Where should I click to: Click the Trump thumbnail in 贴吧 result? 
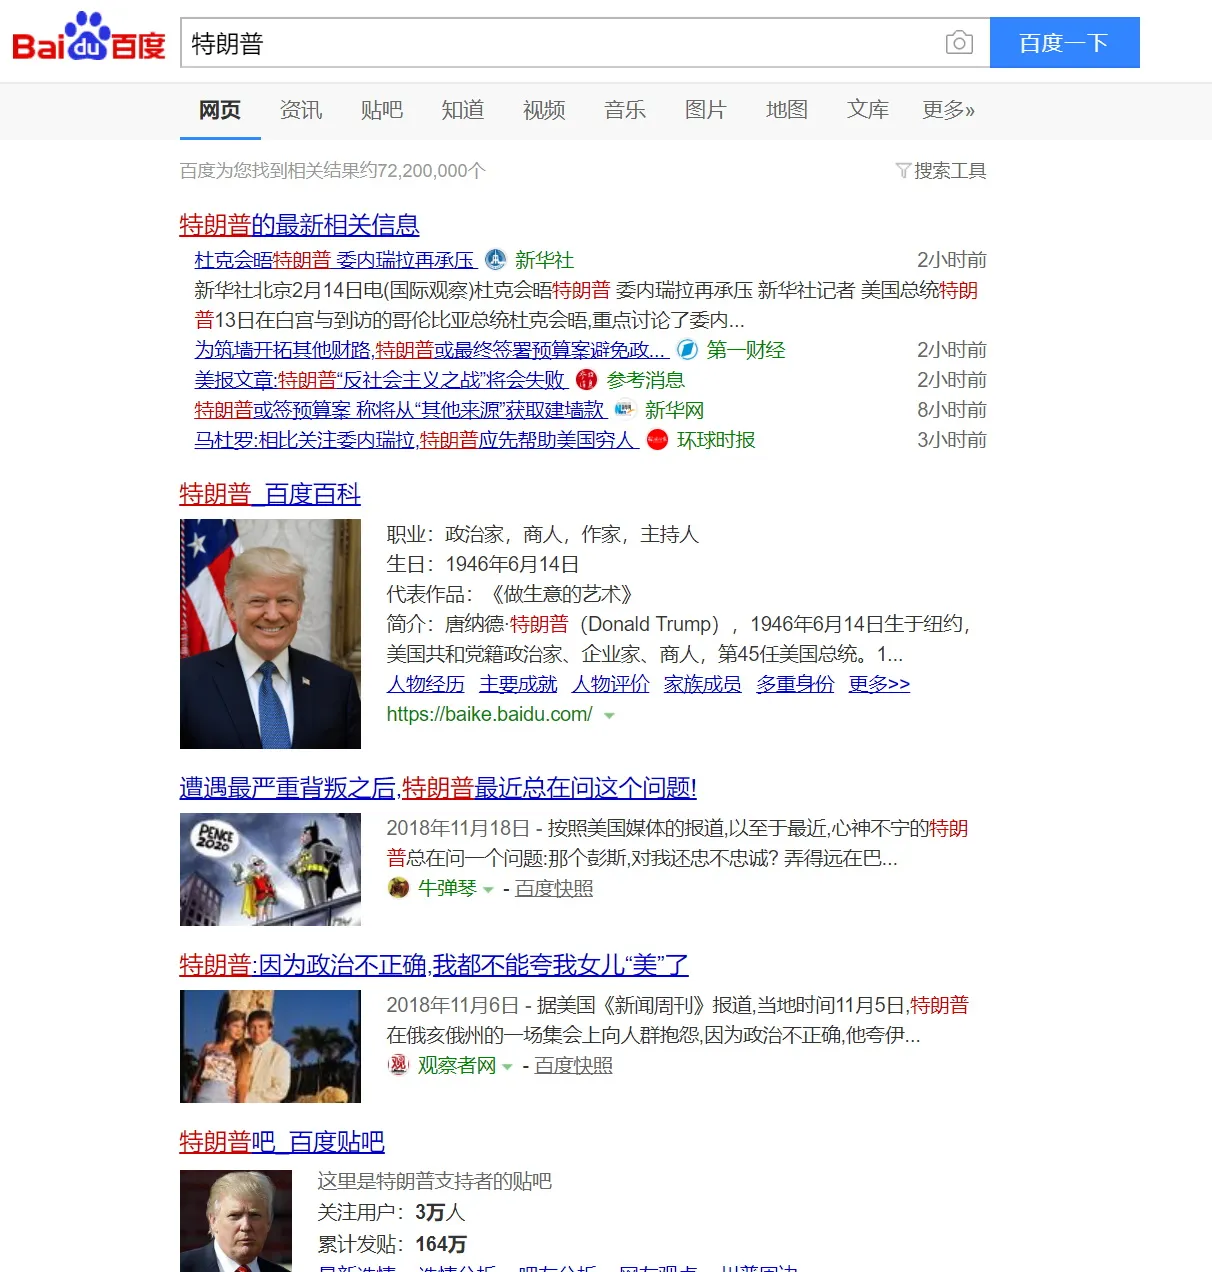coord(236,1221)
